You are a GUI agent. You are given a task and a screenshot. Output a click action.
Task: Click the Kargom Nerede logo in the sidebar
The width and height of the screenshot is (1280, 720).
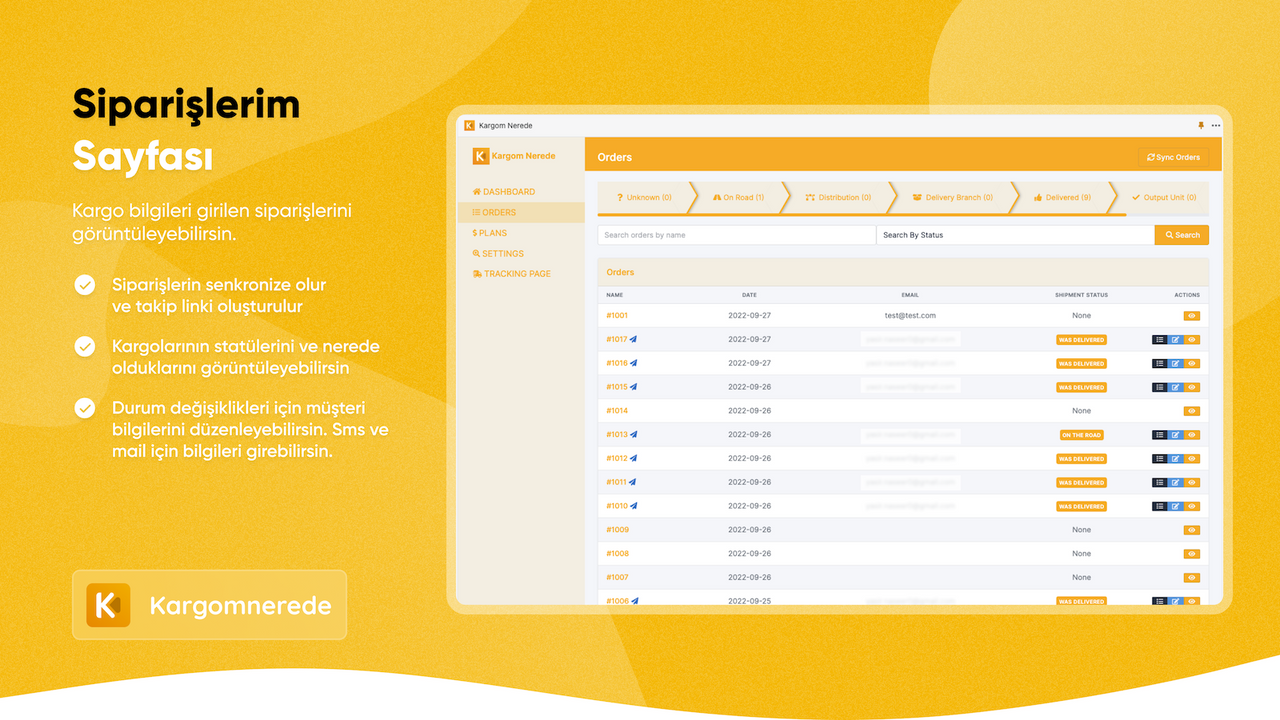pyautogui.click(x=514, y=156)
